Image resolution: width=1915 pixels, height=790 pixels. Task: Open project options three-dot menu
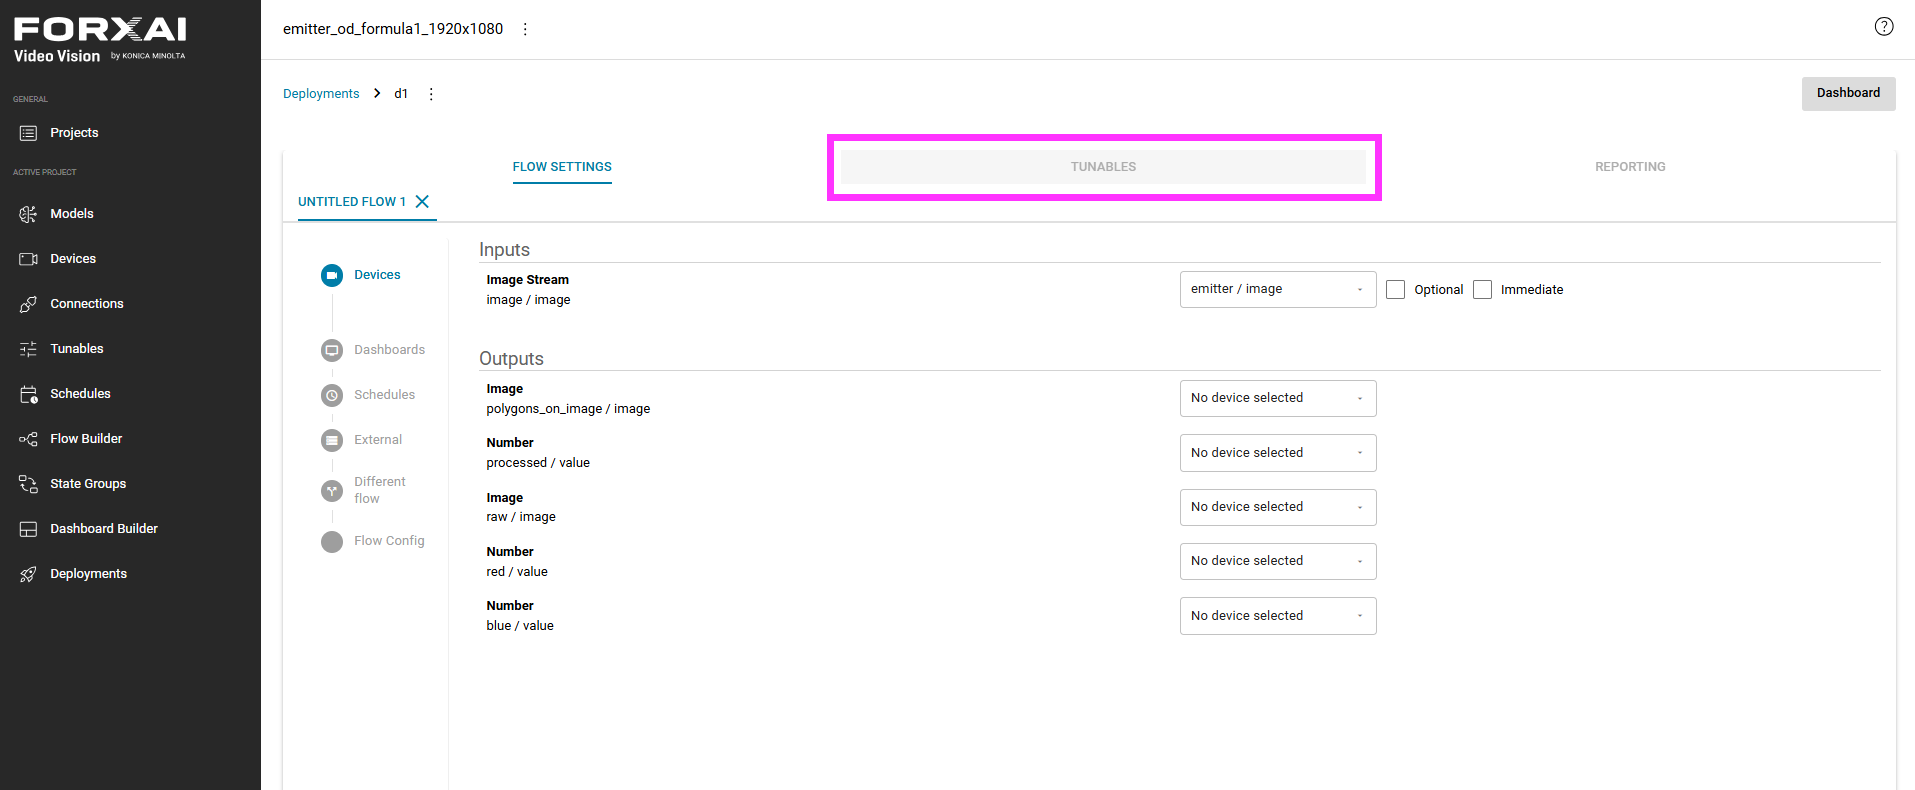525,29
